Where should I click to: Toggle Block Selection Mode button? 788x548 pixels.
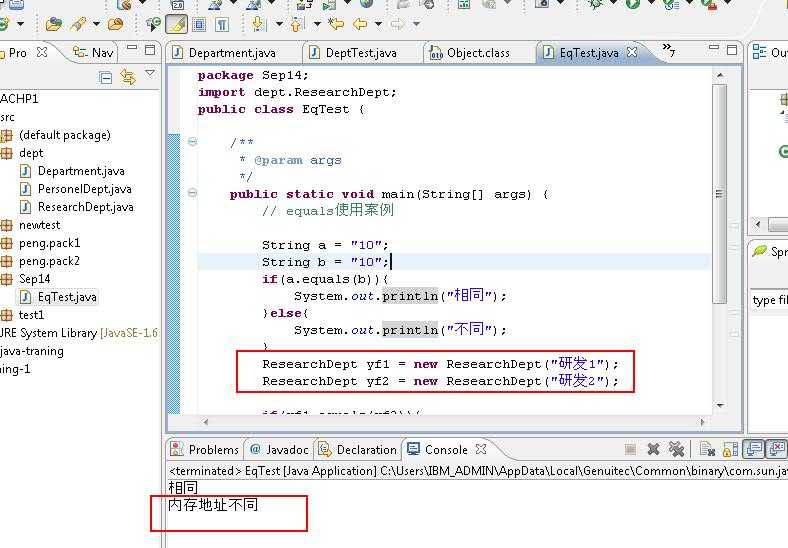[x=200, y=24]
